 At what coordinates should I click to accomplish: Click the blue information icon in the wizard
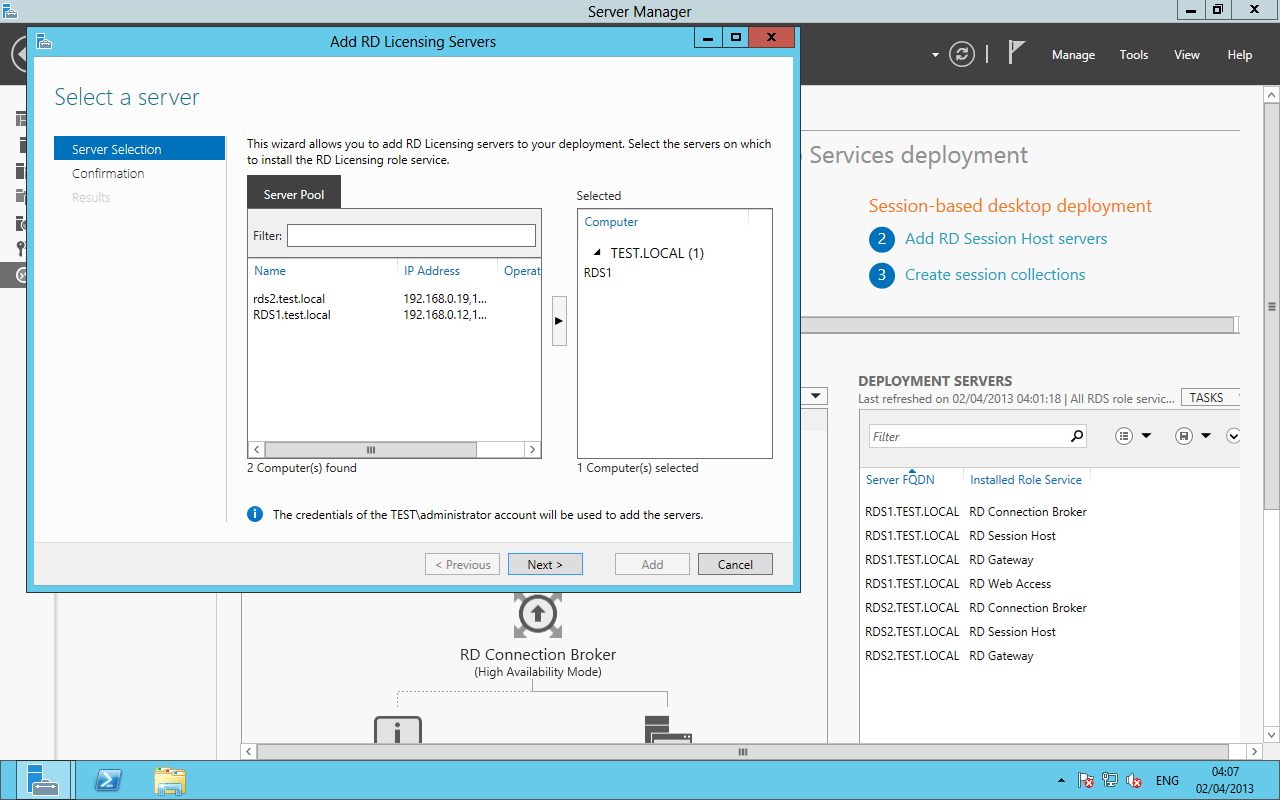[x=255, y=514]
